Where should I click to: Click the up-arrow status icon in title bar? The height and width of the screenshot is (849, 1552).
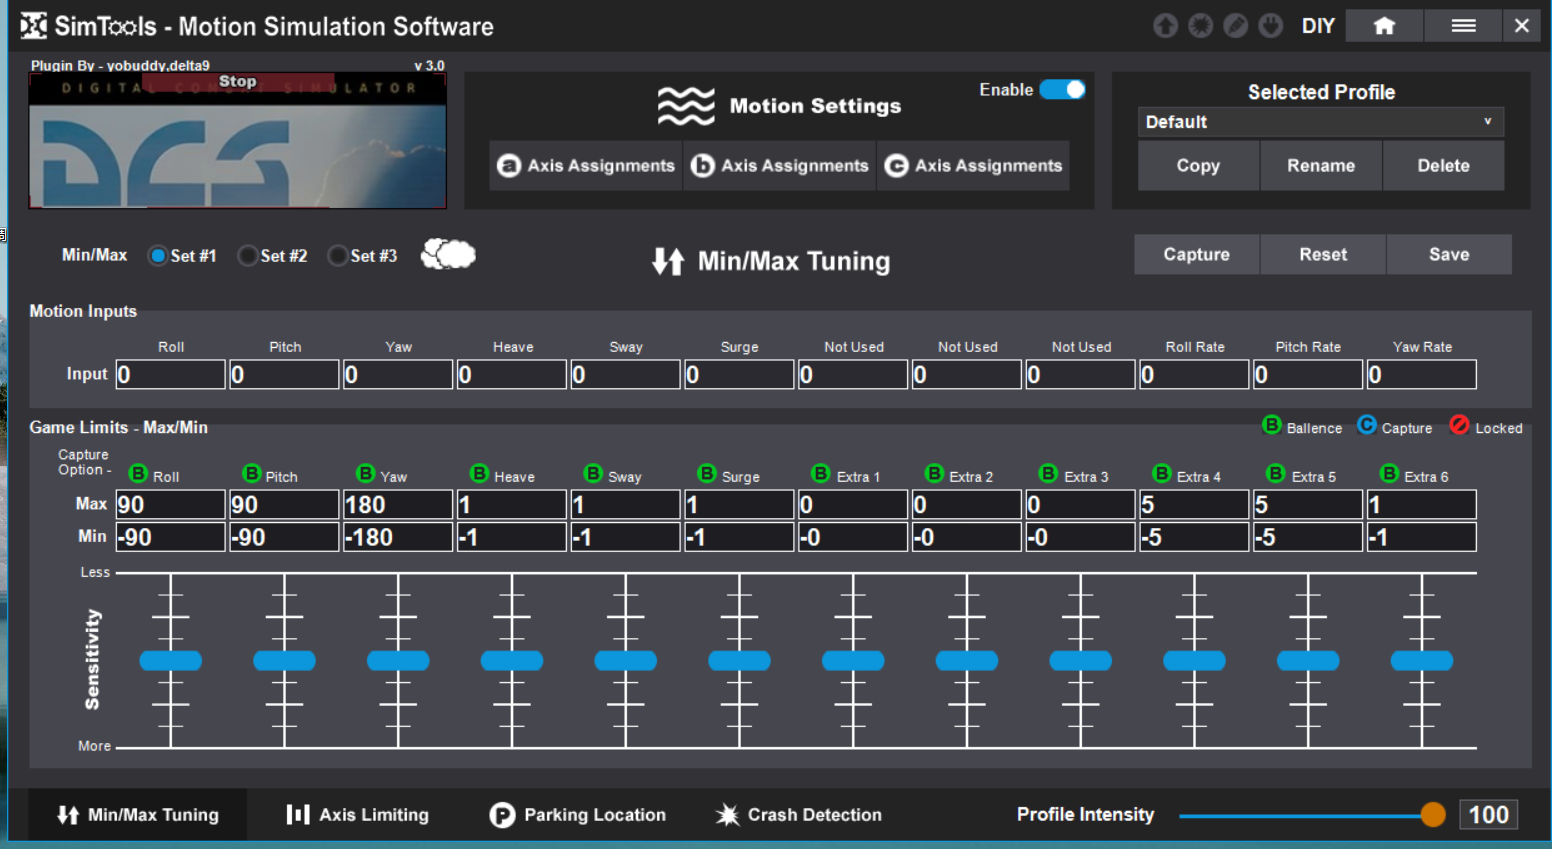[1165, 25]
